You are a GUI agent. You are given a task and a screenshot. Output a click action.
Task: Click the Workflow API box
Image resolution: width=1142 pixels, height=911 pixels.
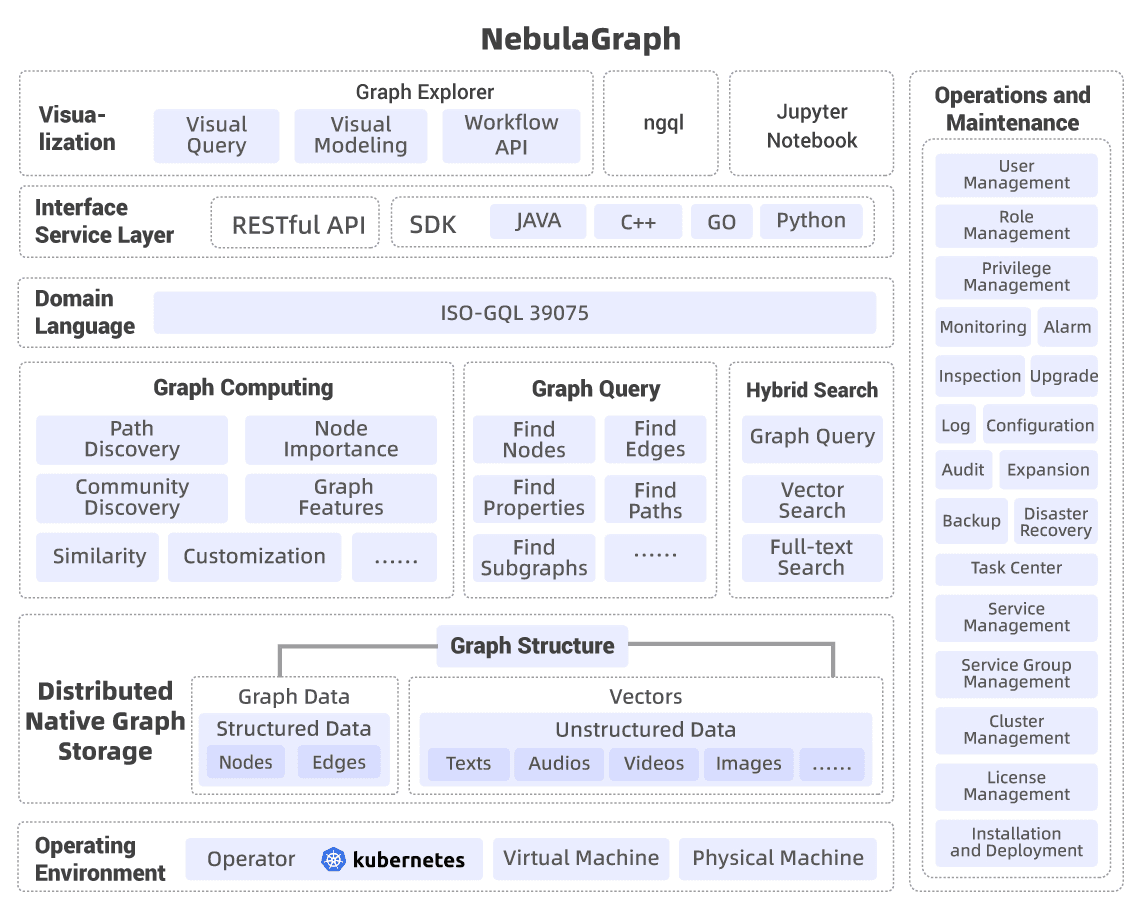coord(511,135)
